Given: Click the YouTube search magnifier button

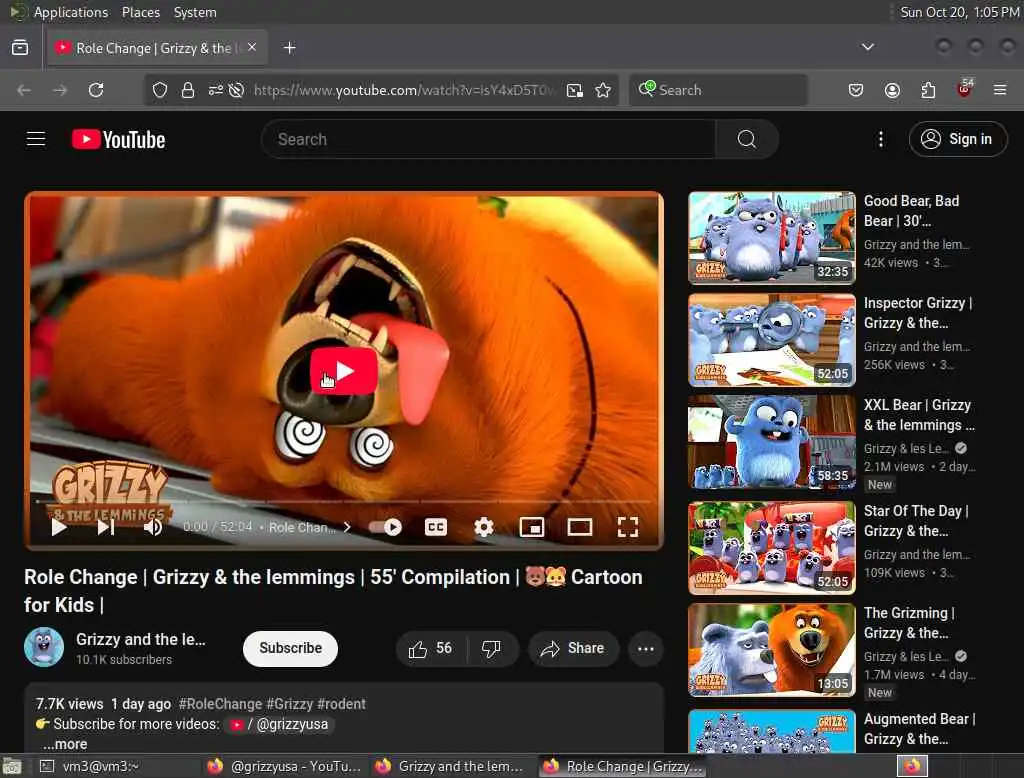Looking at the screenshot, I should (746, 139).
